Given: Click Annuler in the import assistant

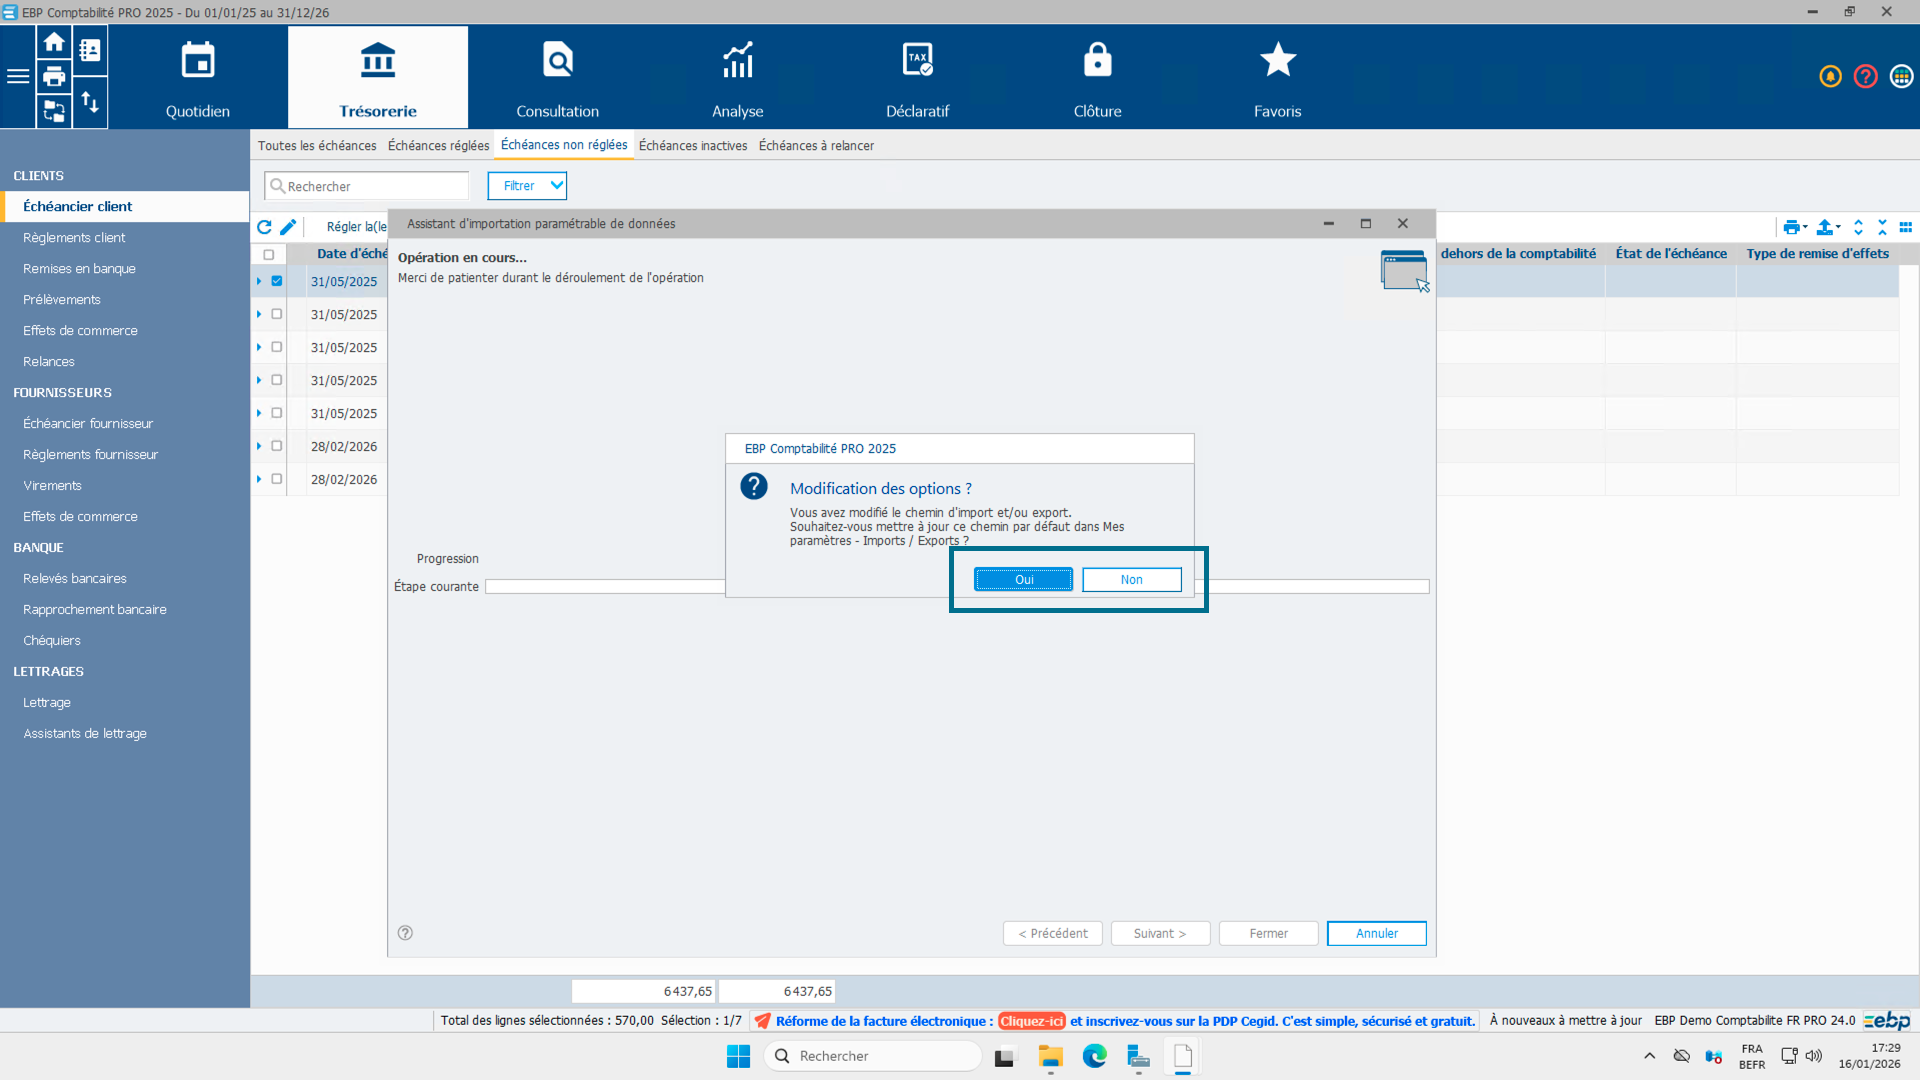Looking at the screenshot, I should tap(1376, 933).
